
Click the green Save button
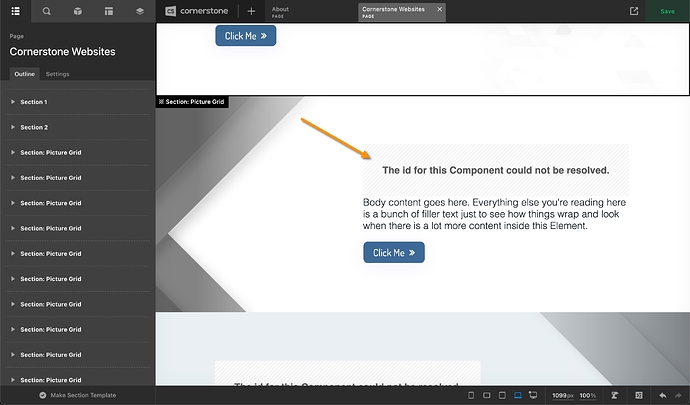[x=667, y=11]
